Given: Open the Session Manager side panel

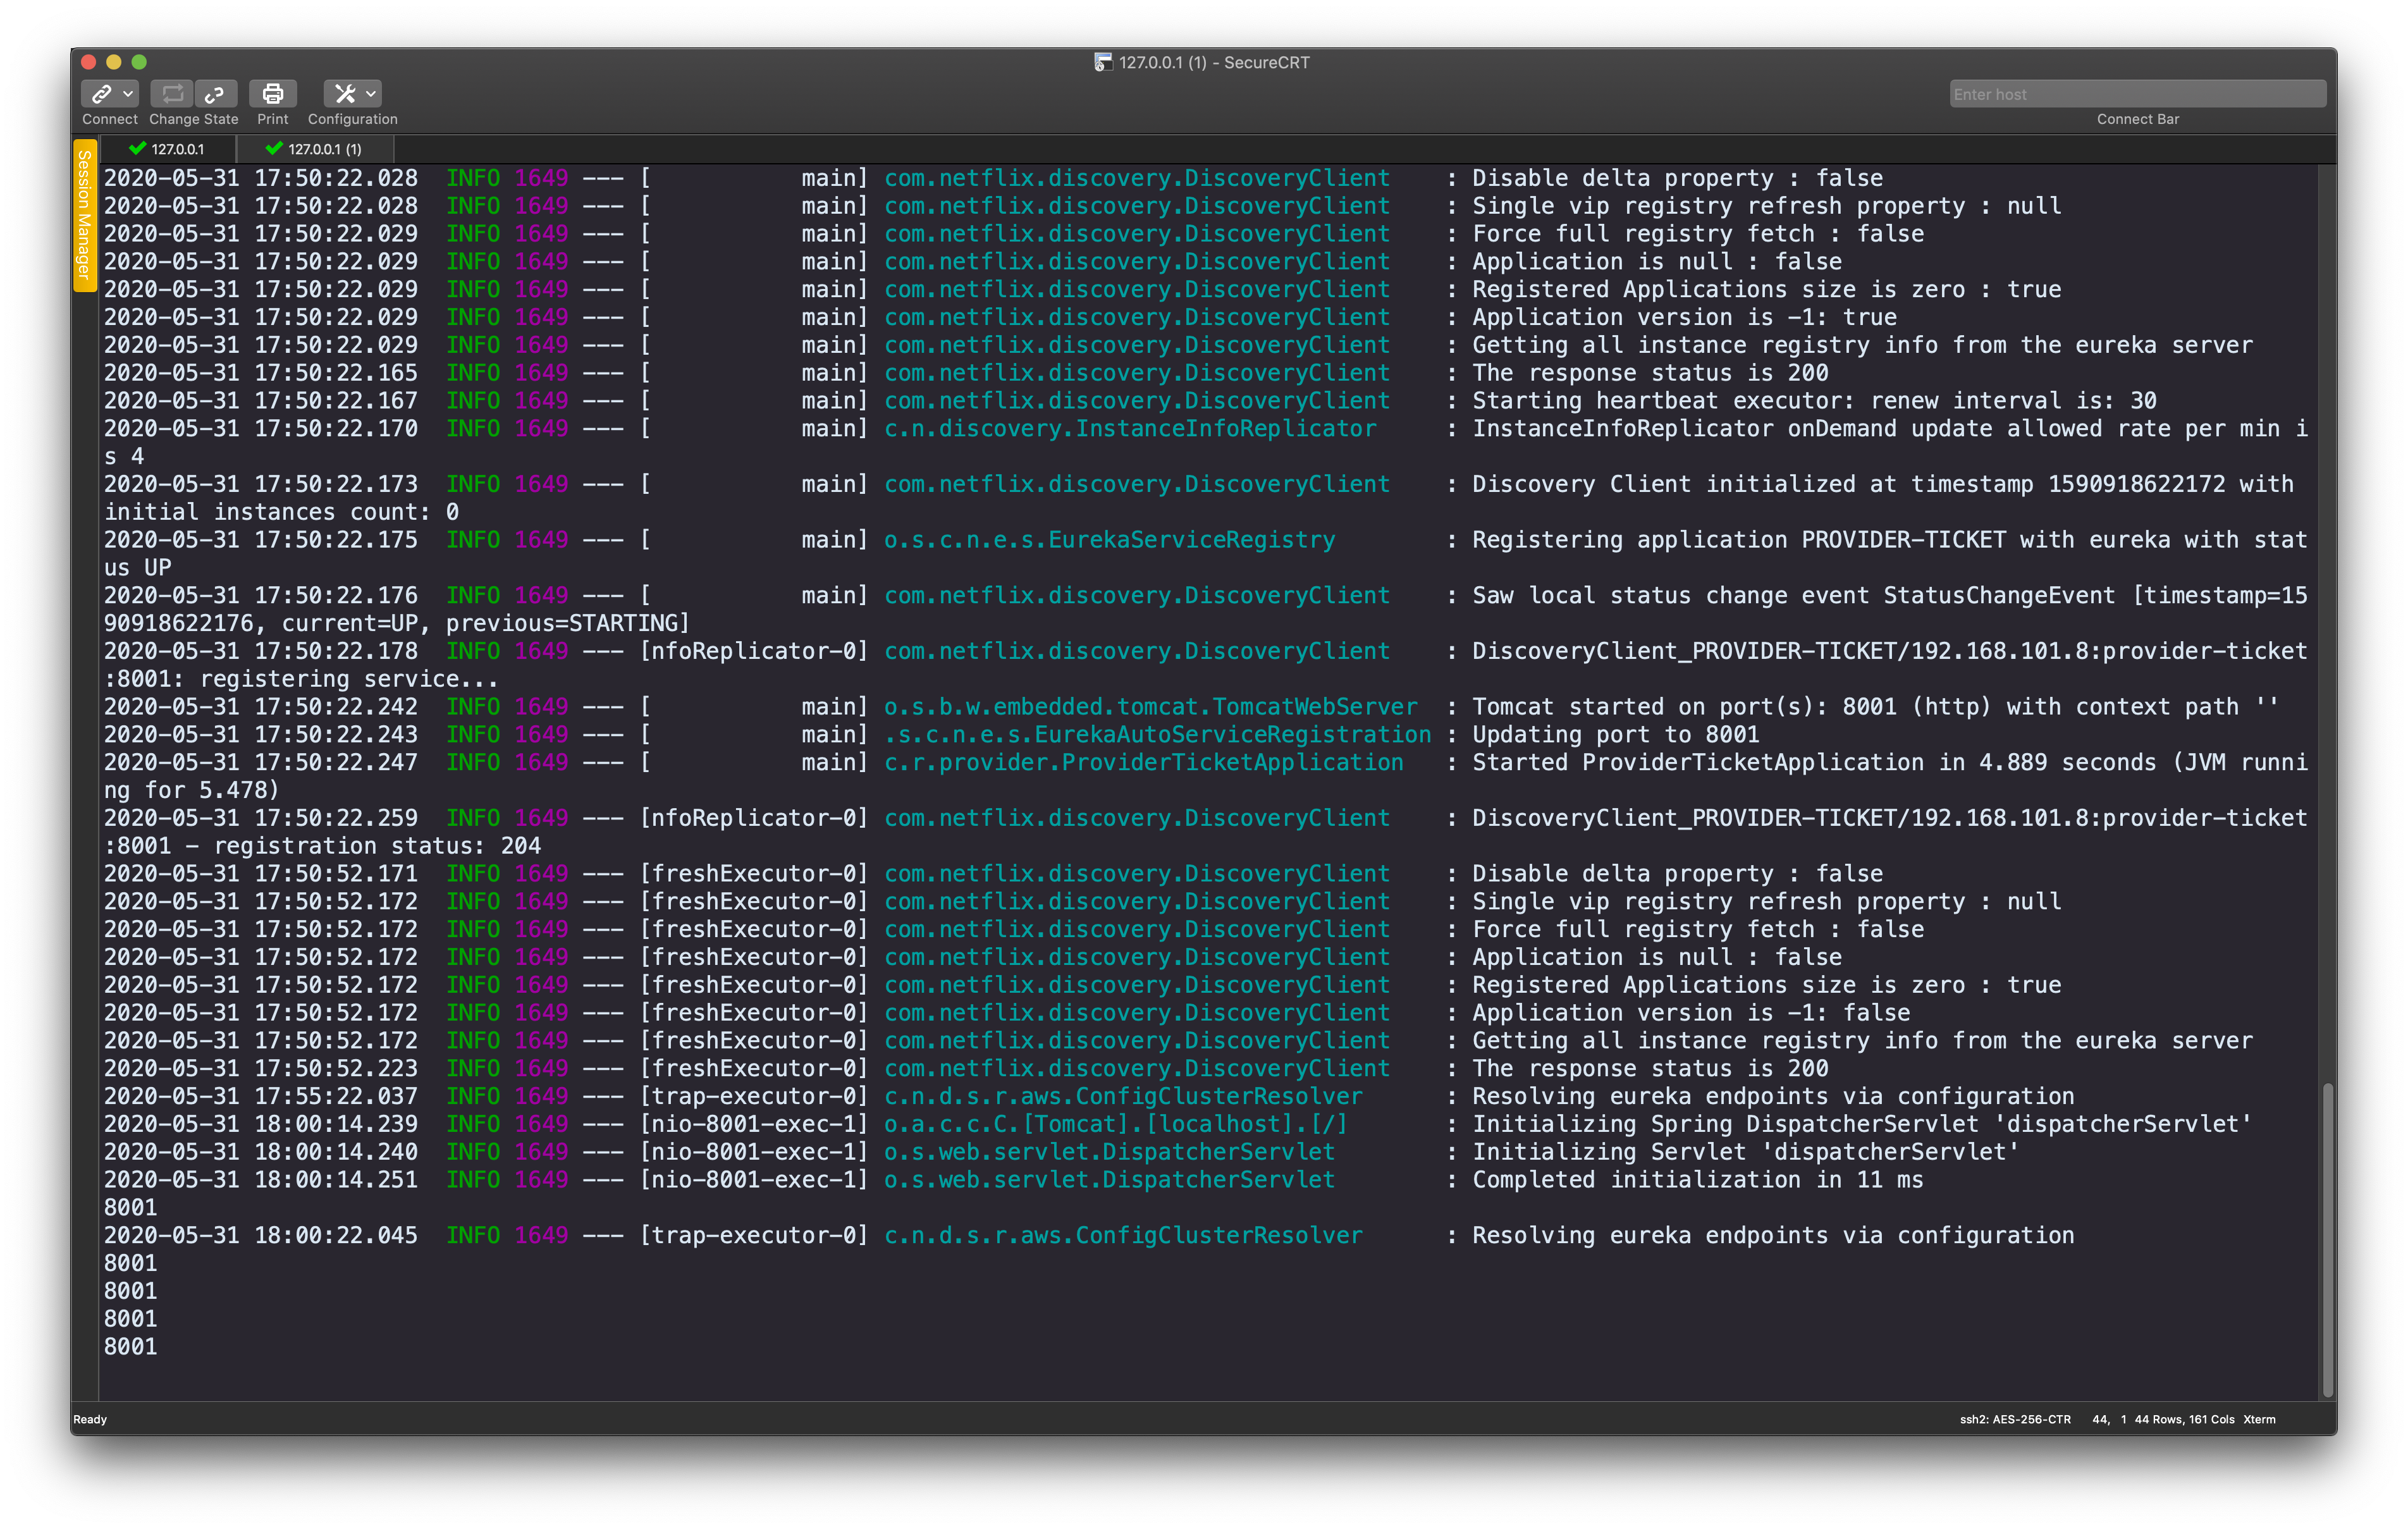Looking at the screenshot, I should [x=84, y=215].
